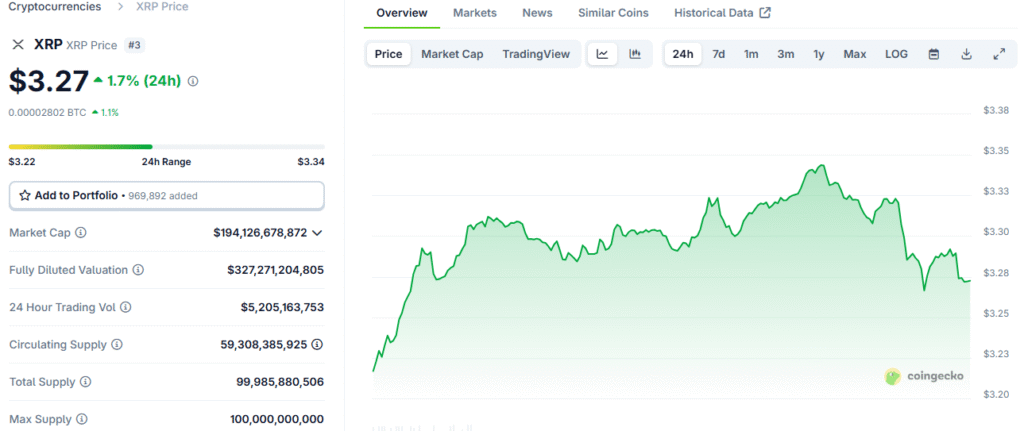Switch chart to Market Cap view
Viewport: 1024px width, 431px height.
tap(452, 54)
